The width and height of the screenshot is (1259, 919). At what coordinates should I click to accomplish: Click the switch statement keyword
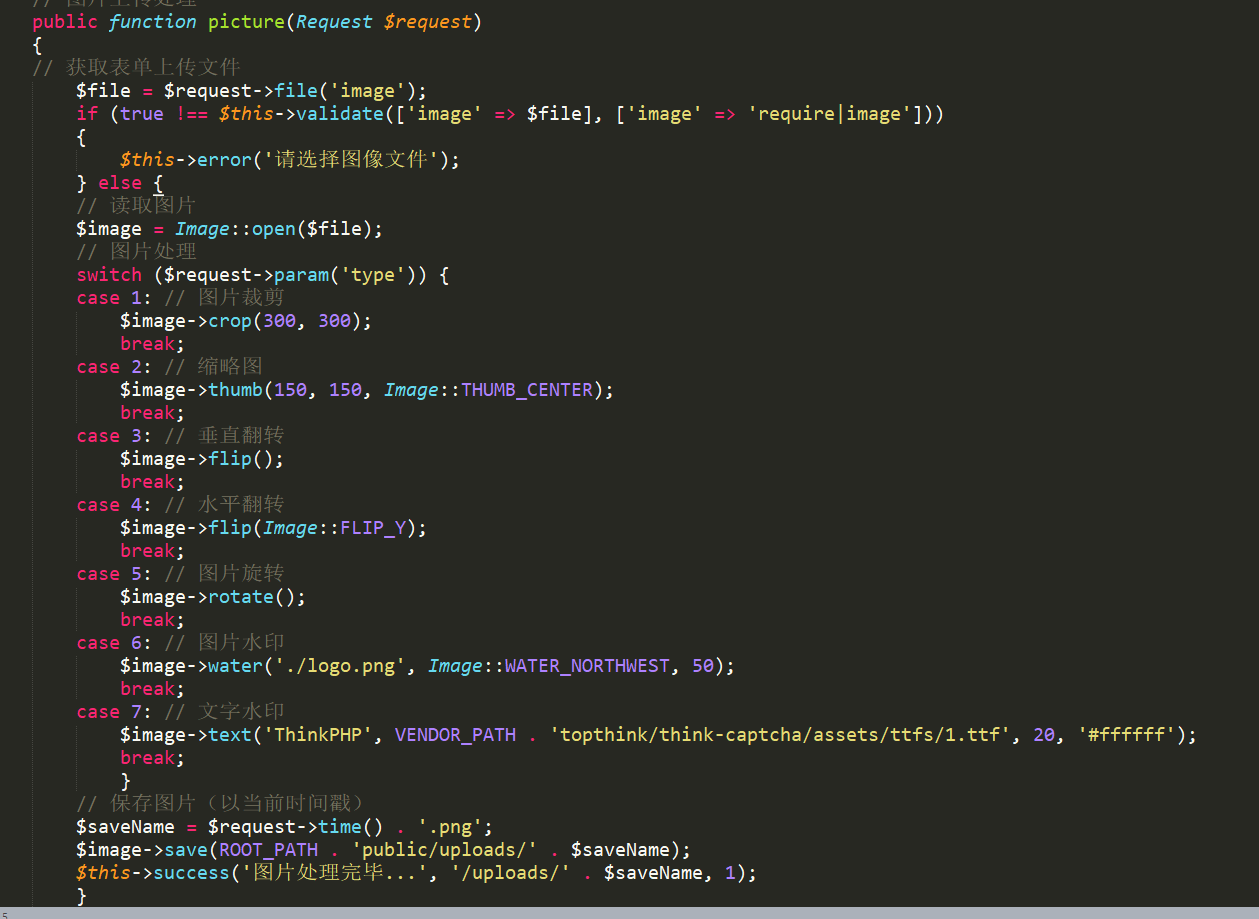click(109, 274)
